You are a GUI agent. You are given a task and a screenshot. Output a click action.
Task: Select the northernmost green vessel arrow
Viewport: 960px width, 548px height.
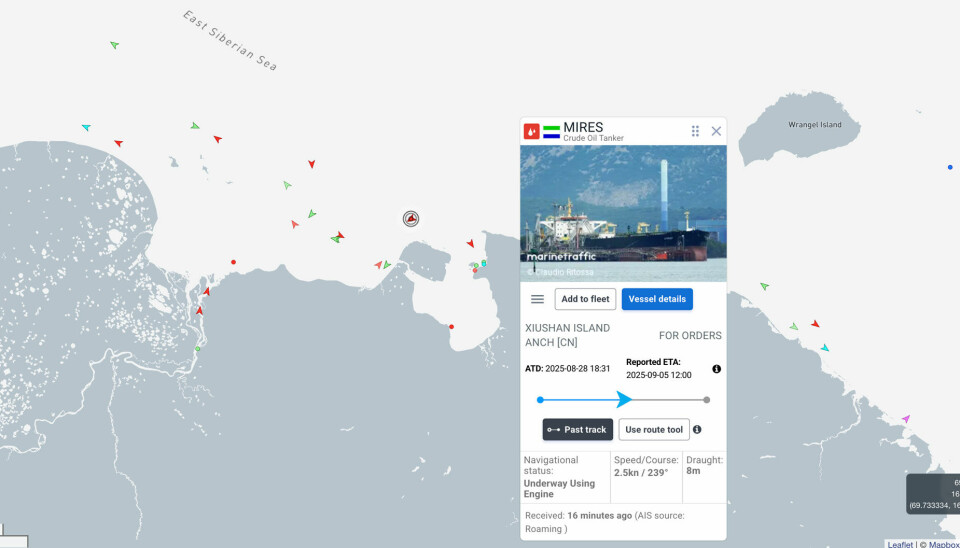[x=114, y=45]
